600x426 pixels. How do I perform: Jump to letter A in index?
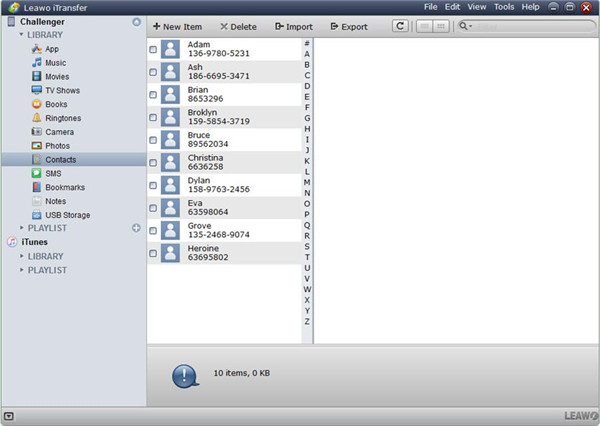click(307, 54)
